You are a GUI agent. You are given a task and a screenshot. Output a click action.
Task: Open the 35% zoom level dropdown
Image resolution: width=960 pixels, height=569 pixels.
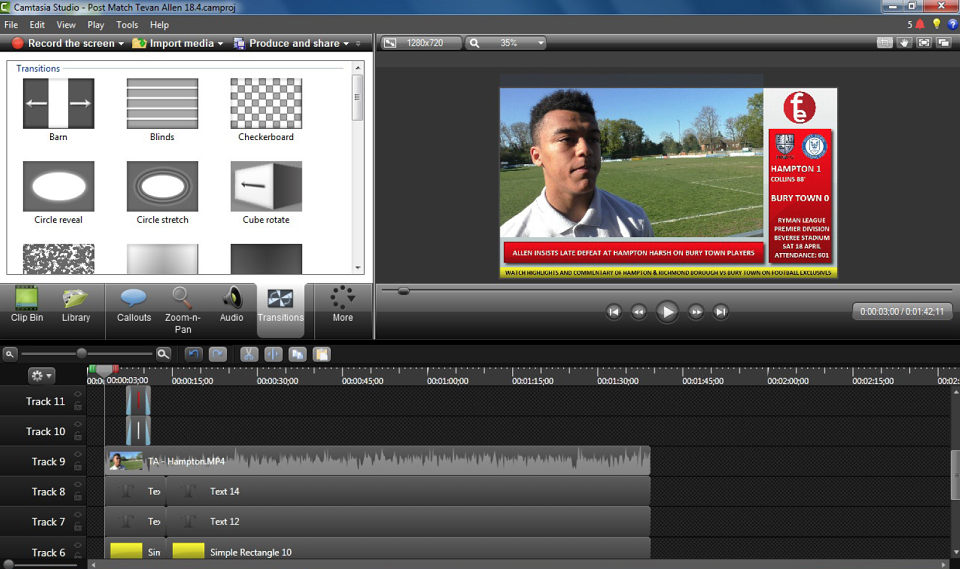[540, 43]
